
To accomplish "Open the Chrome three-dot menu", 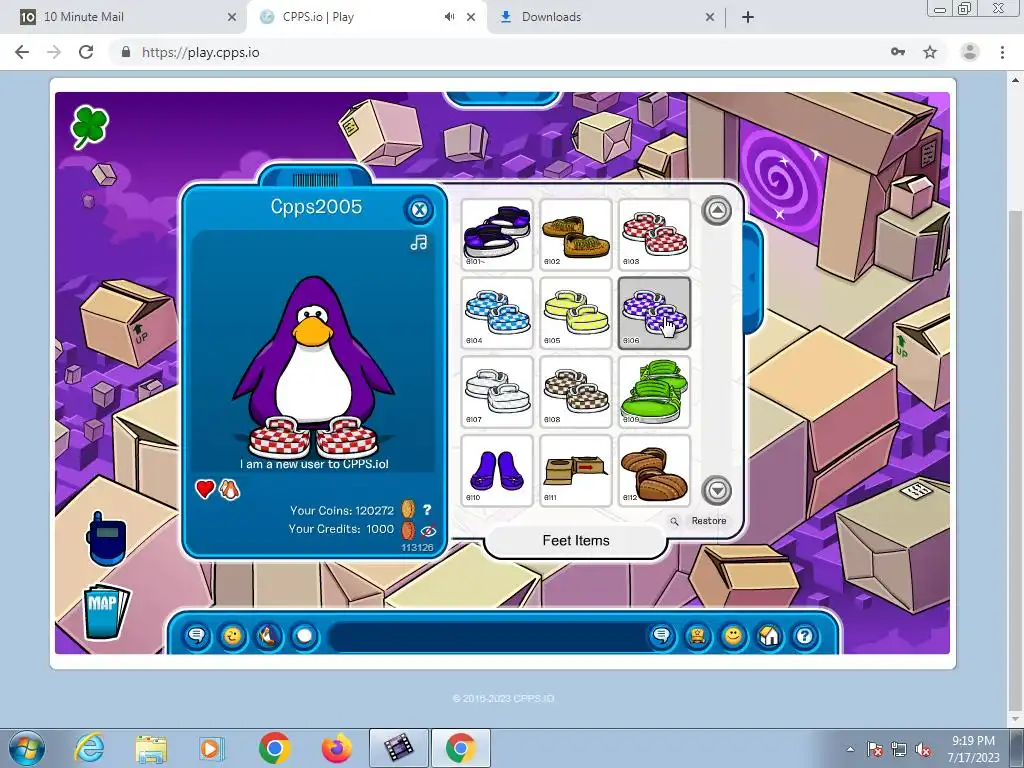I will coord(1002,52).
